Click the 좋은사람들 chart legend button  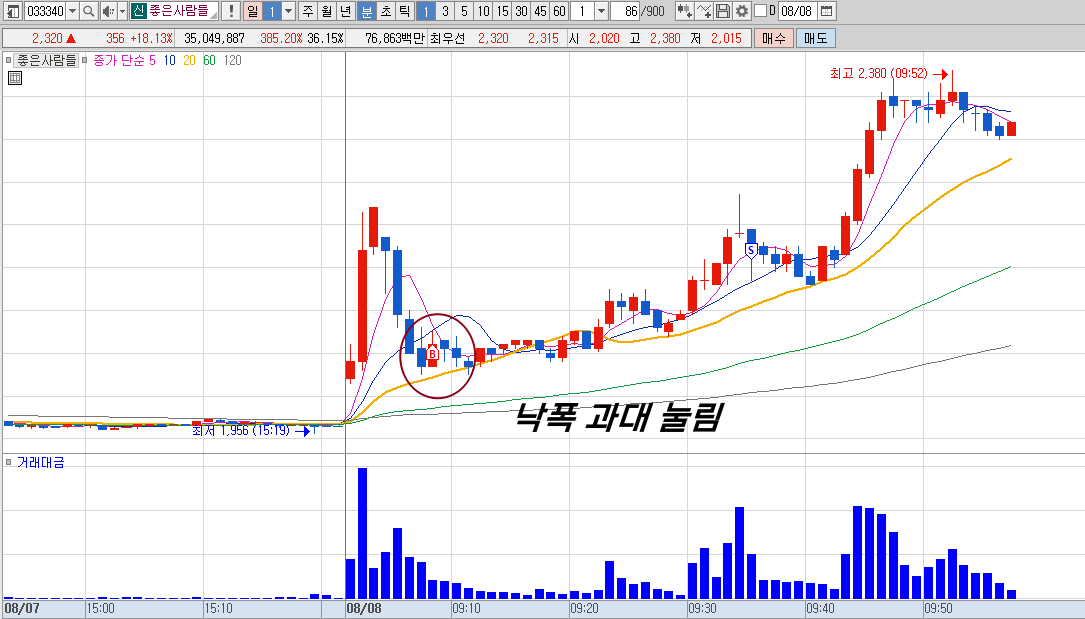point(46,60)
